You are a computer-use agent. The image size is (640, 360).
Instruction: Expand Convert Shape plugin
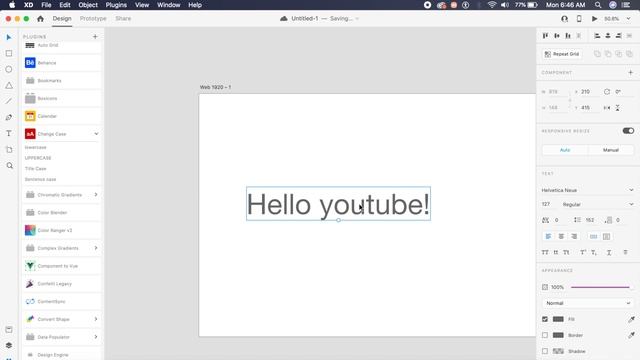coord(96,319)
